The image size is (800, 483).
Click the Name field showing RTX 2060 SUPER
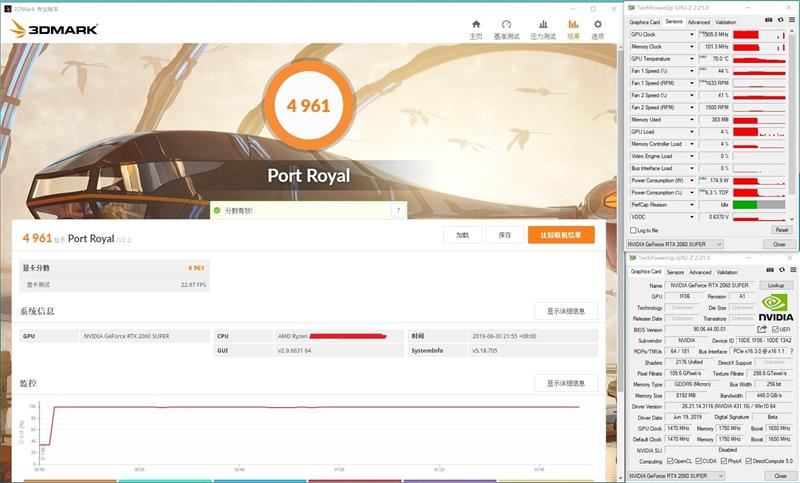coord(710,286)
